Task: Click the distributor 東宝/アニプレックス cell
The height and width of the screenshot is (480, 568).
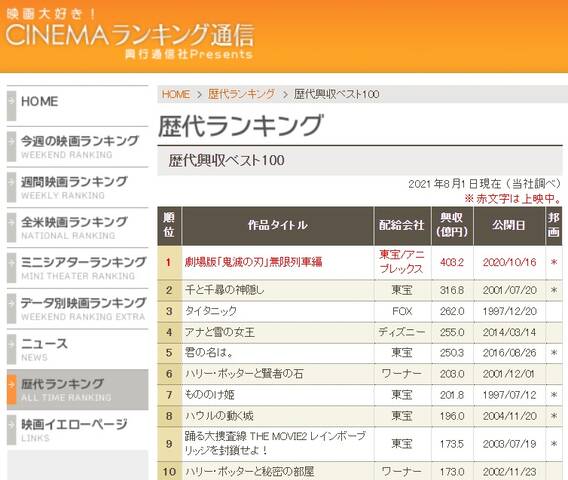Action: [x=402, y=262]
